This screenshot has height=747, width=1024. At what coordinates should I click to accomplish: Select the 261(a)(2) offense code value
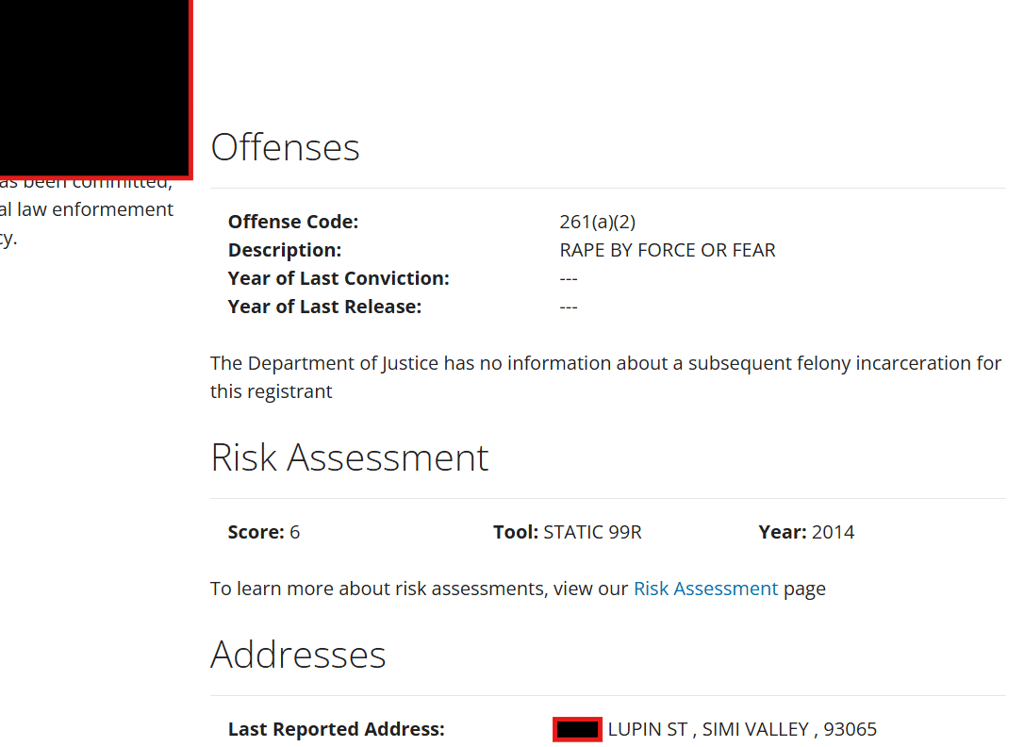597,222
